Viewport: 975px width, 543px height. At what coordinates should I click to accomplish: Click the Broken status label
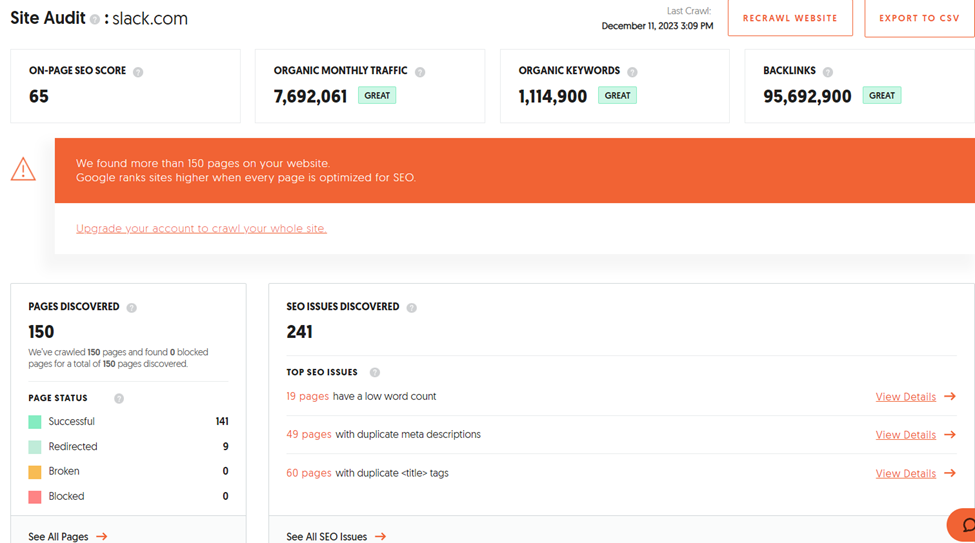(x=64, y=471)
